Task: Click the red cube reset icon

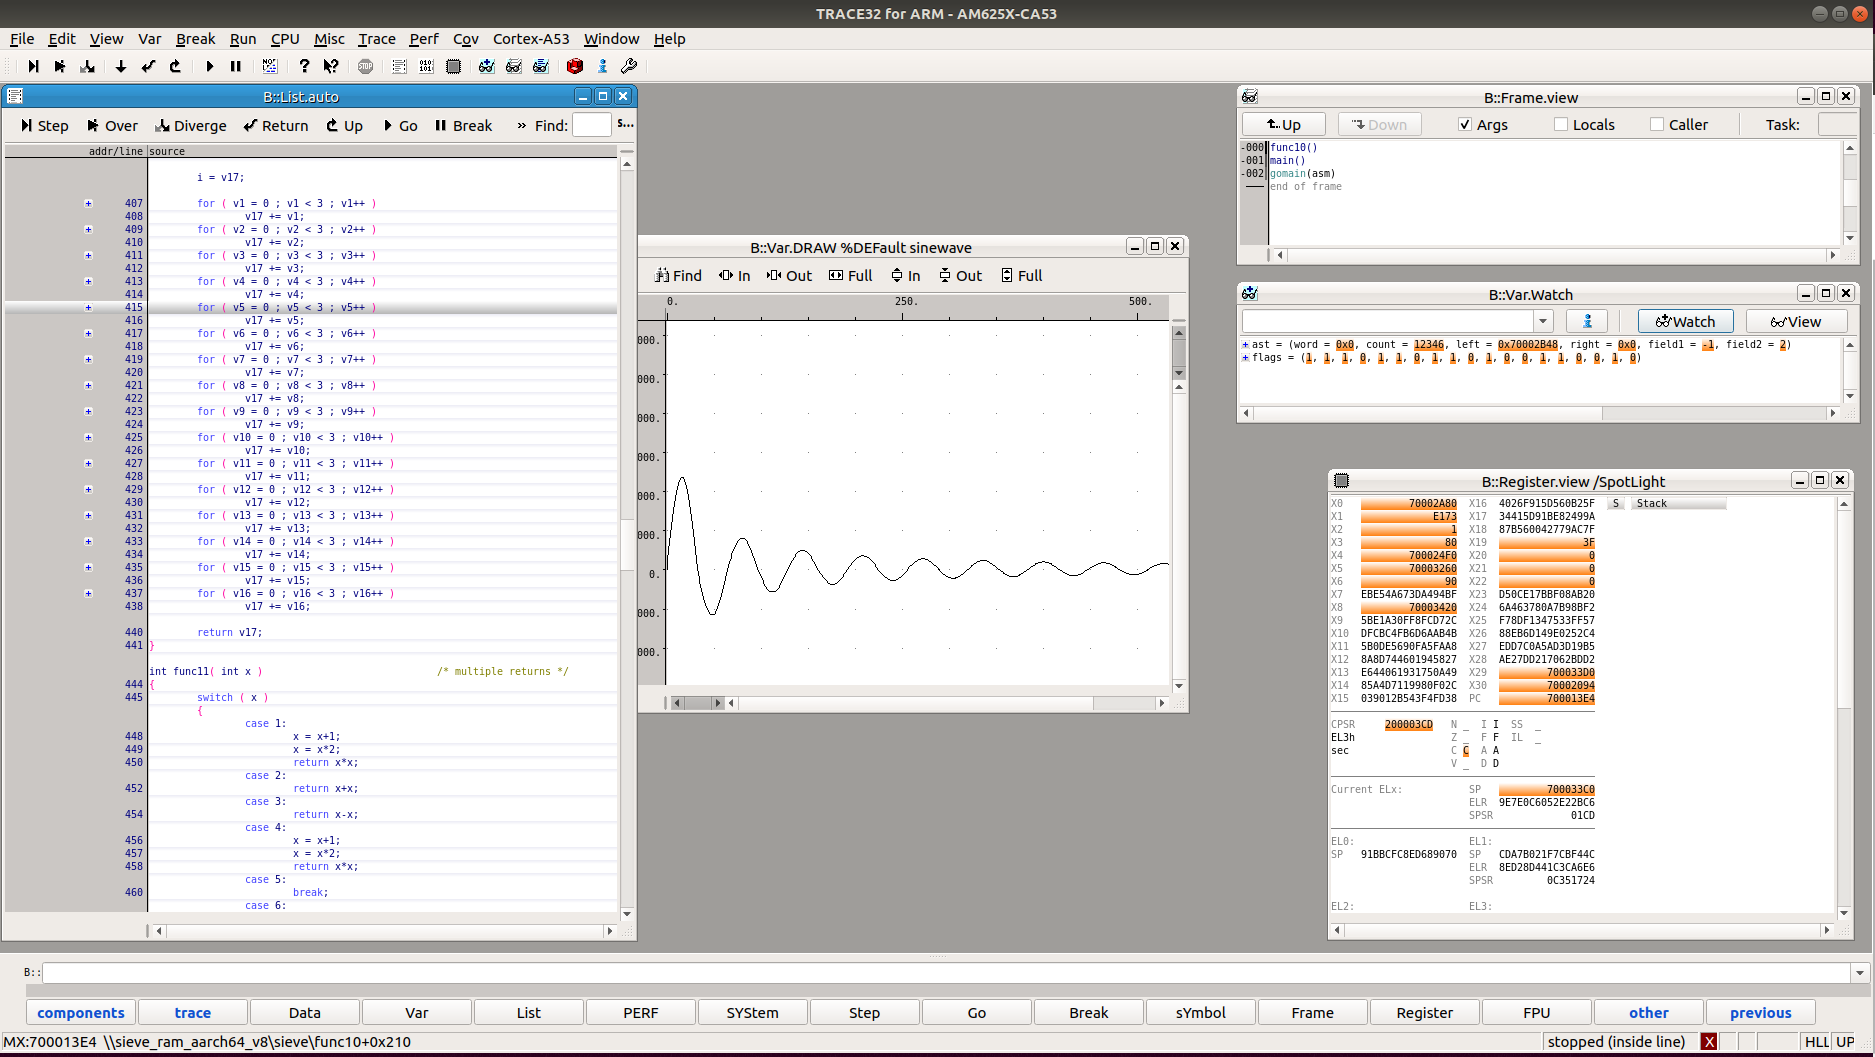Action: 575,66
